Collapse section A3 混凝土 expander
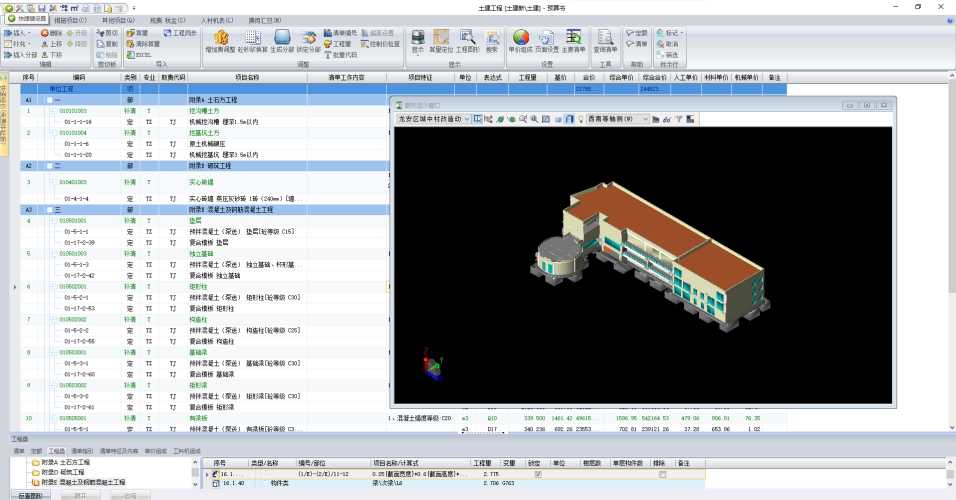956x500 pixels. click(50, 210)
